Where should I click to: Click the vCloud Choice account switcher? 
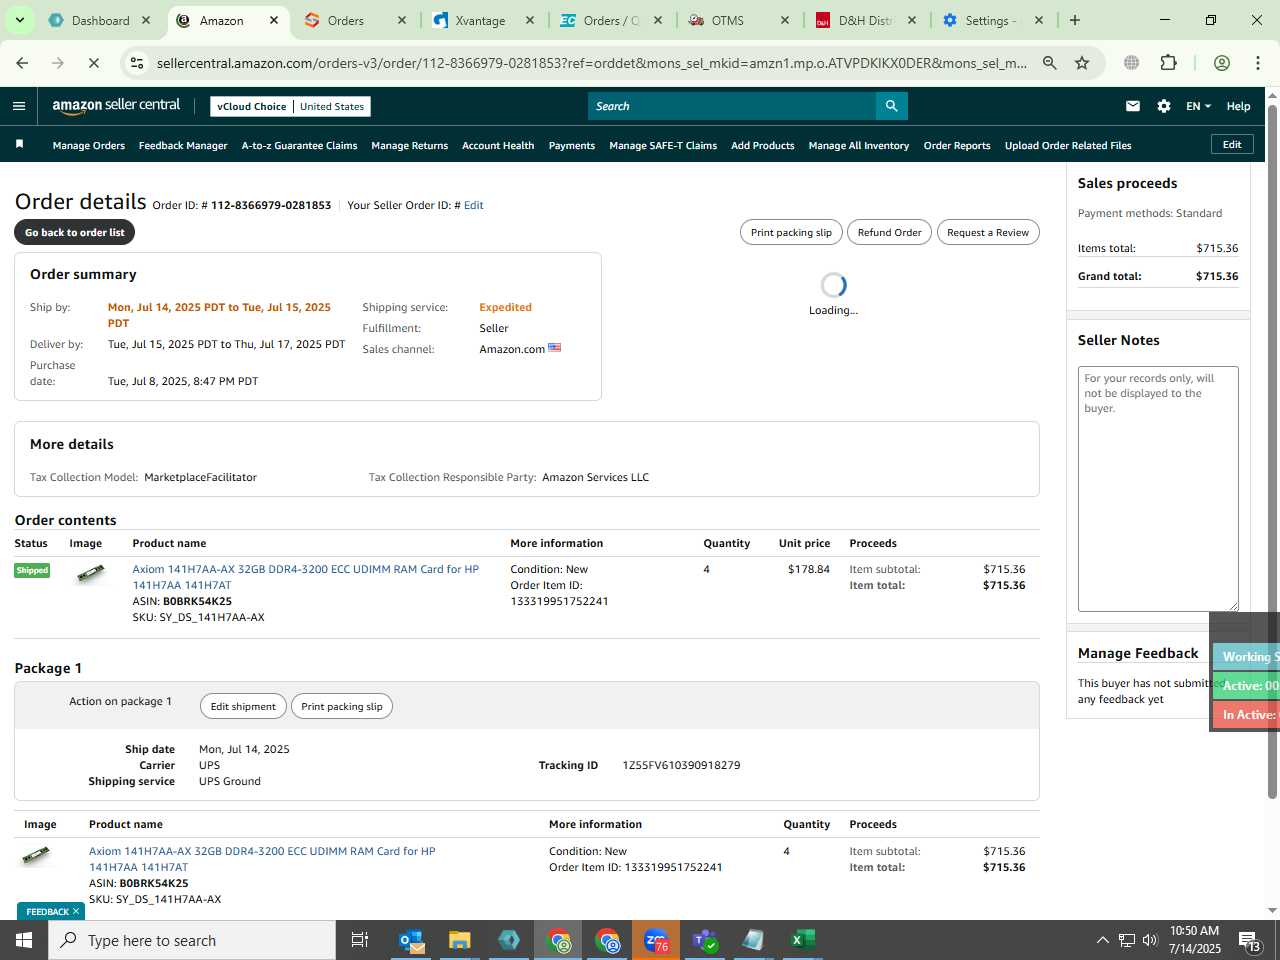[290, 106]
